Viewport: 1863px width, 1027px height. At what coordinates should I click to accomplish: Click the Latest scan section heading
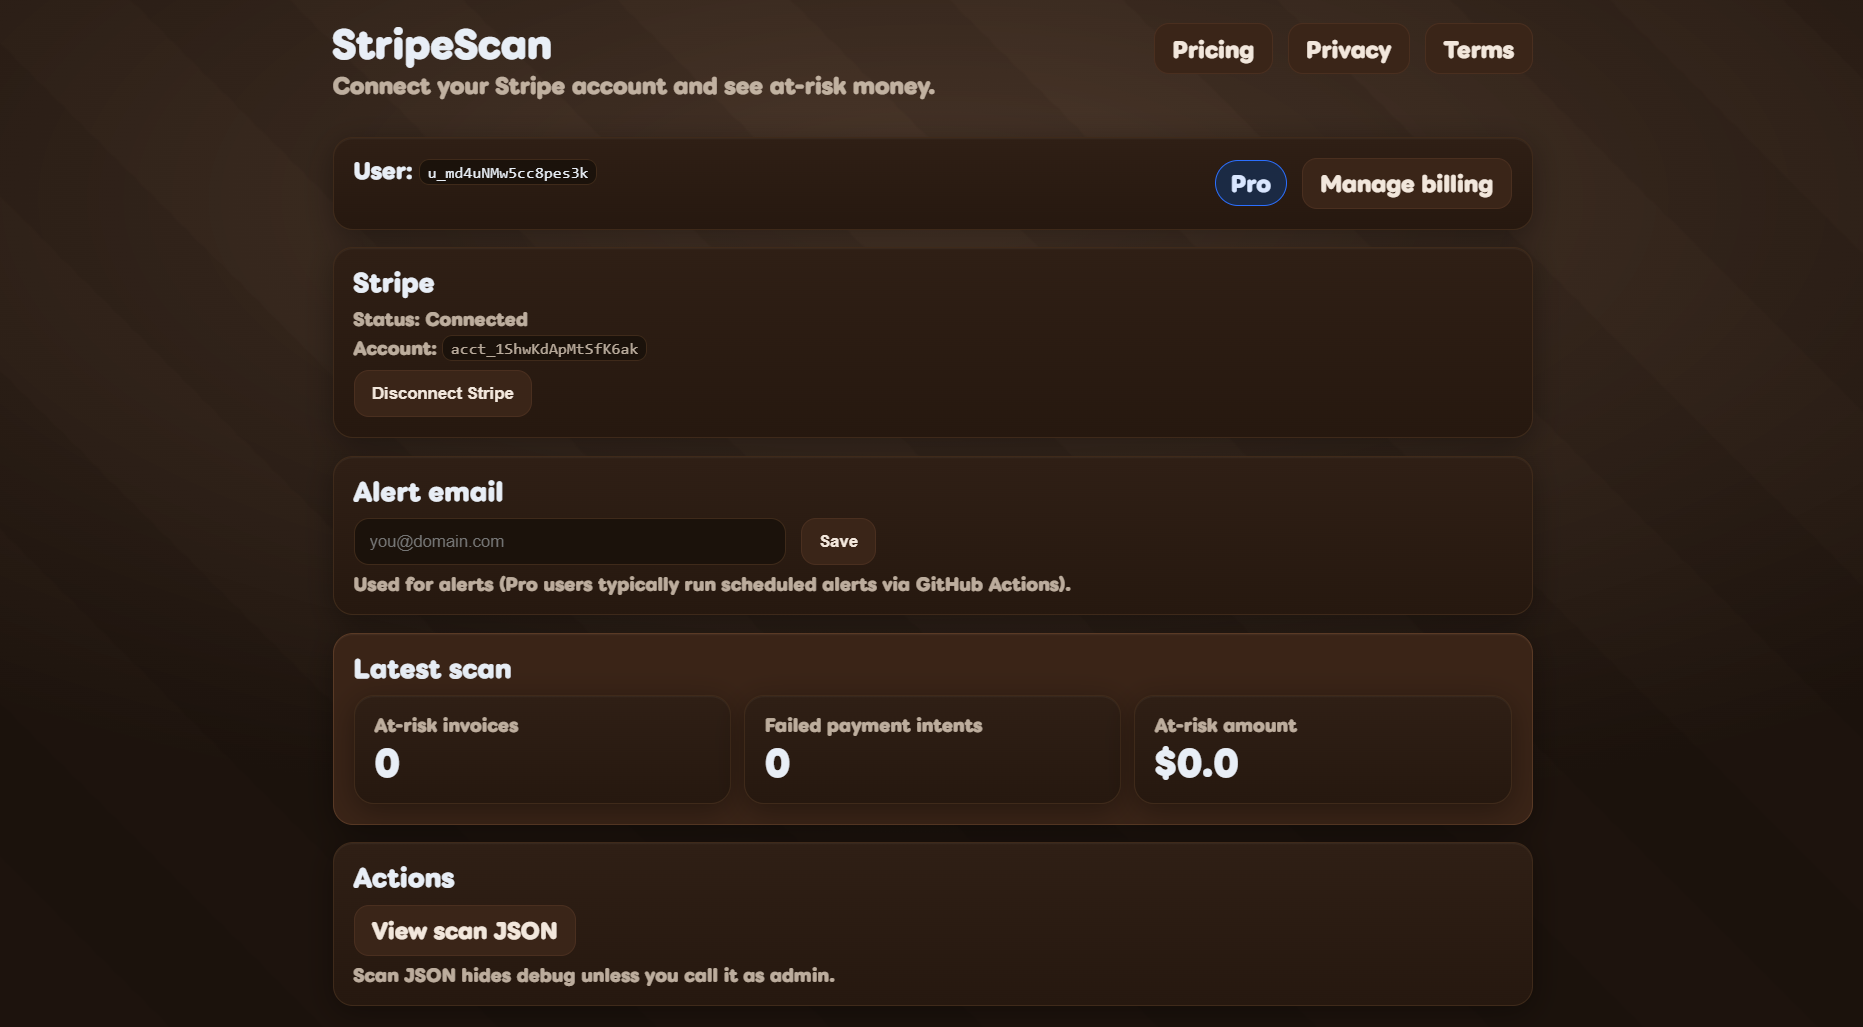(x=432, y=669)
